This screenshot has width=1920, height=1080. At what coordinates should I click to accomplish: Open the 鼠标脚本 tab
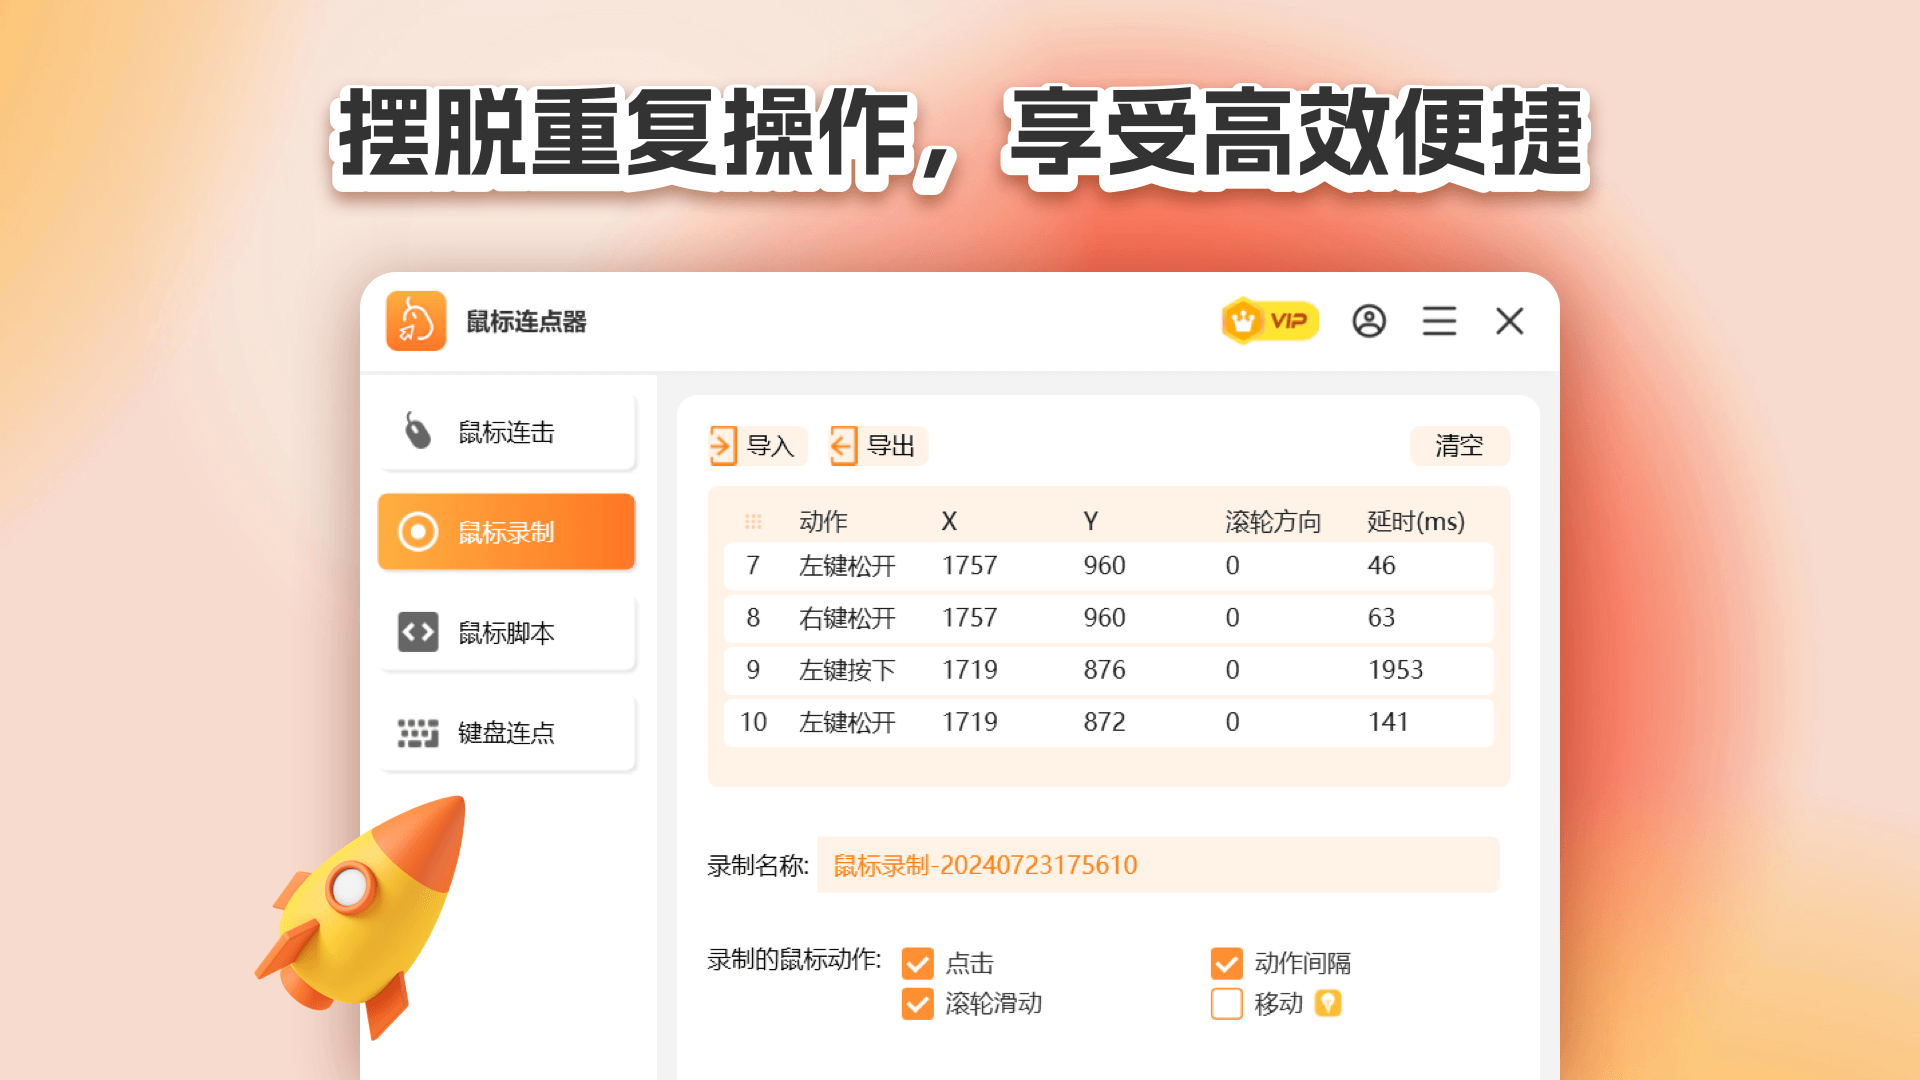click(507, 632)
